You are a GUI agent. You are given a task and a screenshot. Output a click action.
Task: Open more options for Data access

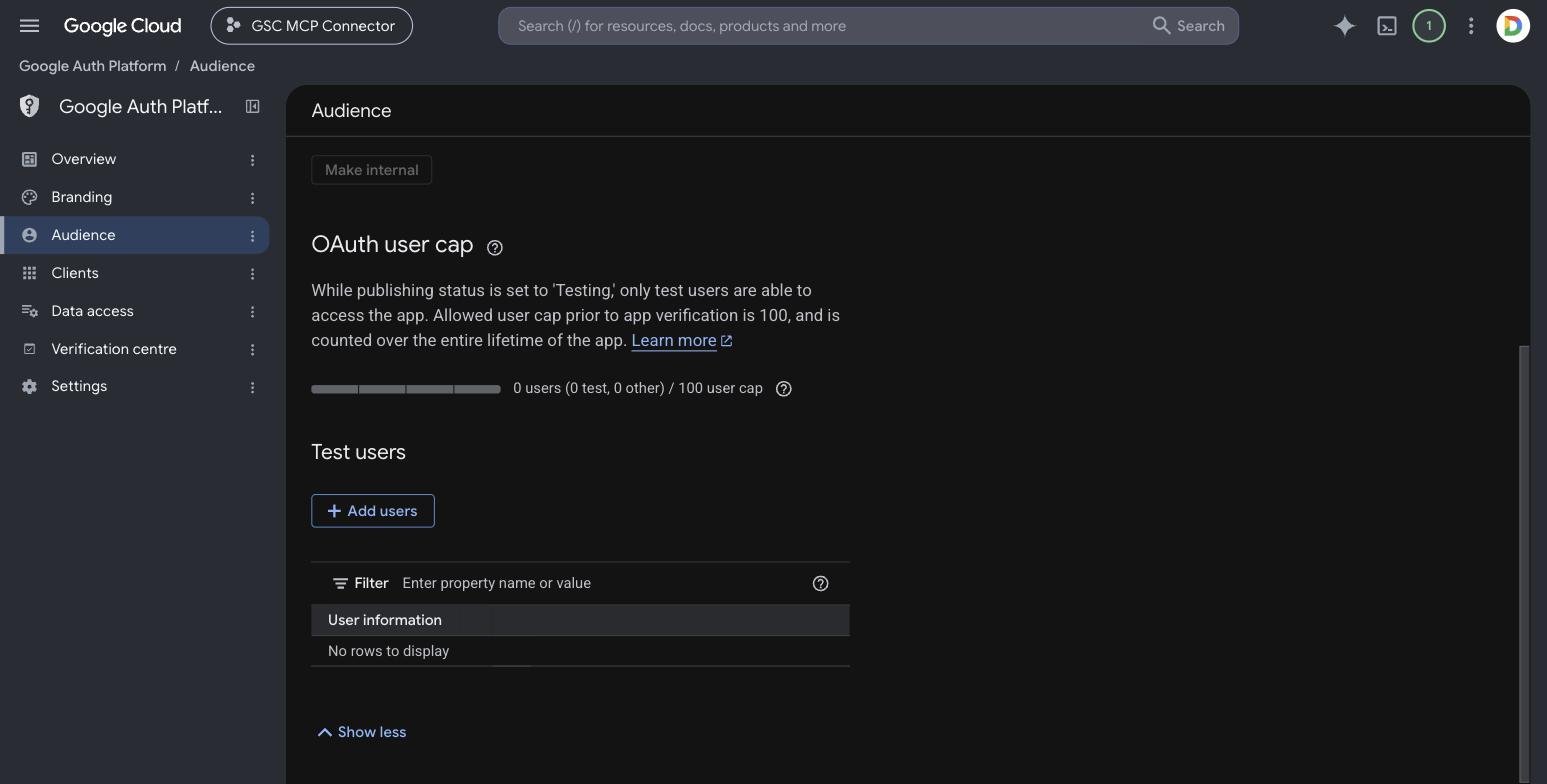pyautogui.click(x=252, y=312)
